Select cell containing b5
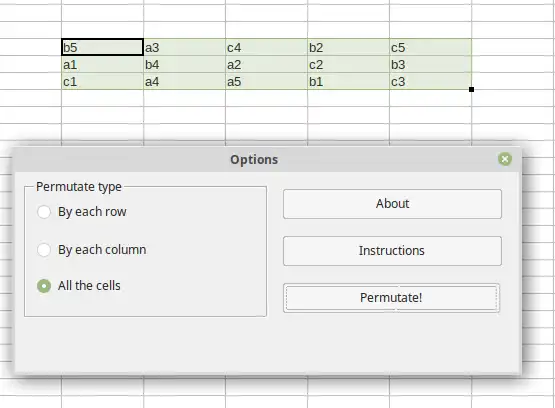 click(102, 47)
